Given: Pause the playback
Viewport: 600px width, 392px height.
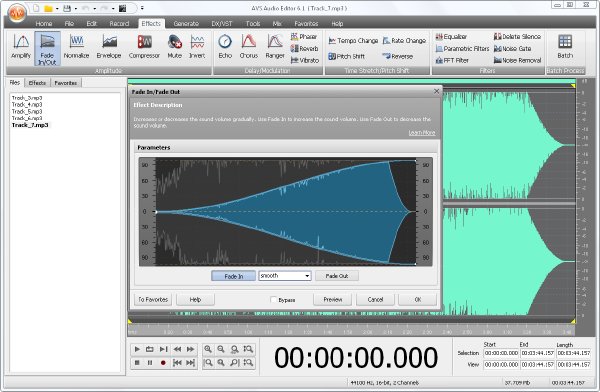Looking at the screenshot, I should [150, 362].
